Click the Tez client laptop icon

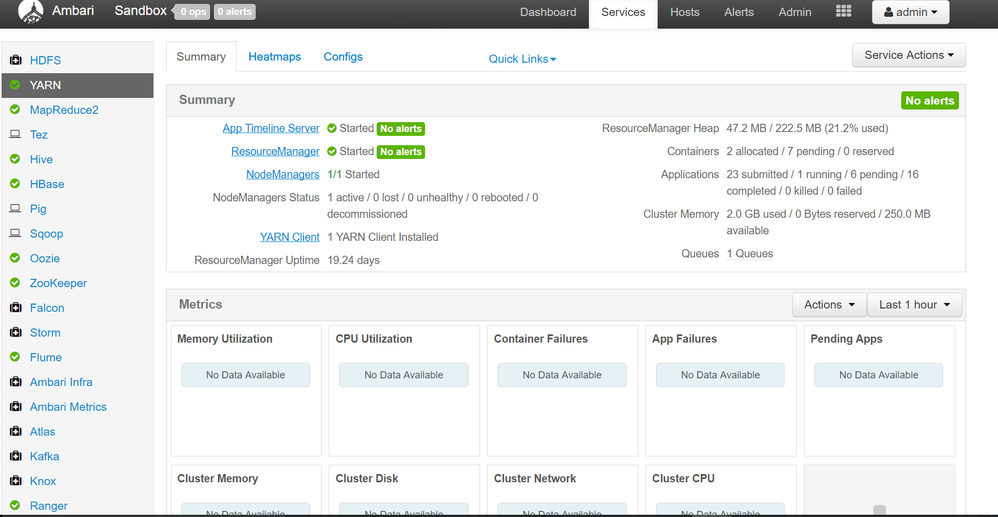(15, 135)
